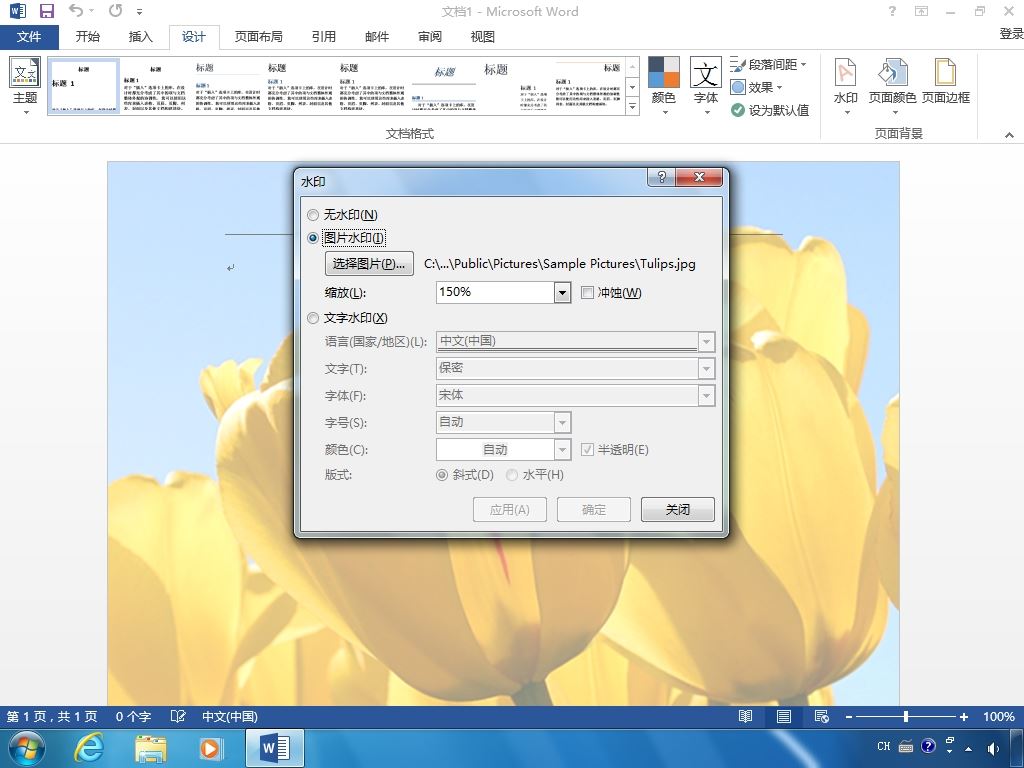
Task: Open Windows Media Player from taskbar
Action: click(x=210, y=748)
